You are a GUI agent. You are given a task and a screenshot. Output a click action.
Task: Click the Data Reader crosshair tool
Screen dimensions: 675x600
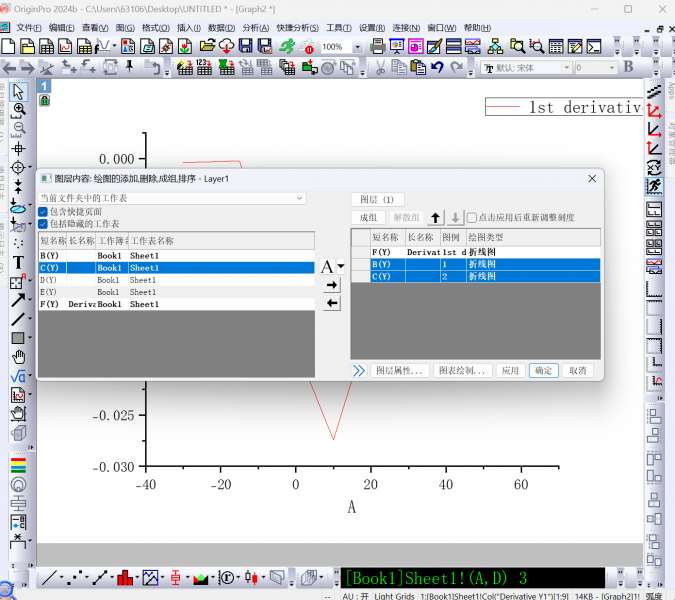[18, 167]
